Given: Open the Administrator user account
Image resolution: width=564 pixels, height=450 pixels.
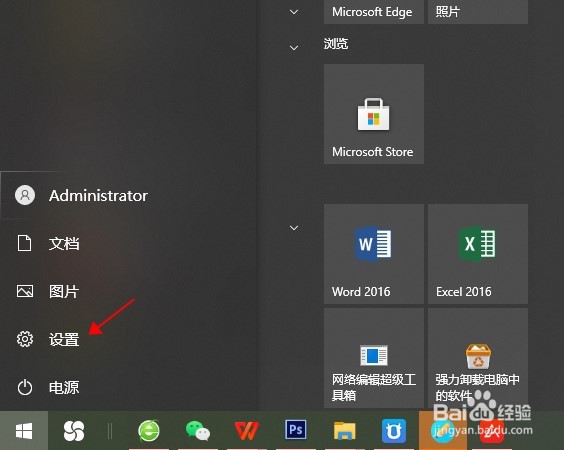Looking at the screenshot, I should [x=81, y=195].
